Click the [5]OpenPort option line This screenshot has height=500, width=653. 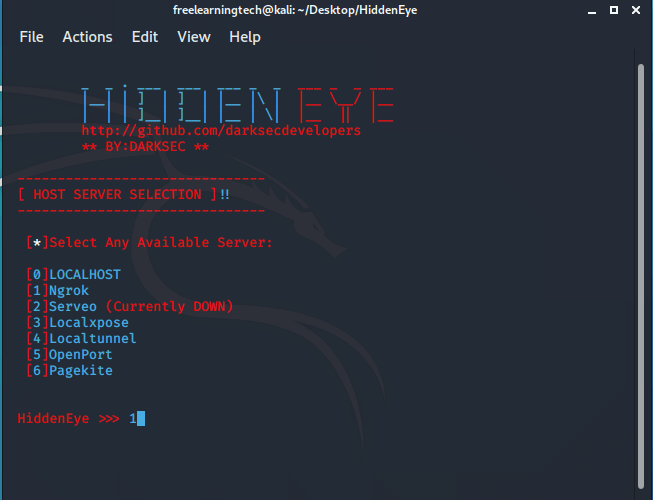(x=69, y=355)
